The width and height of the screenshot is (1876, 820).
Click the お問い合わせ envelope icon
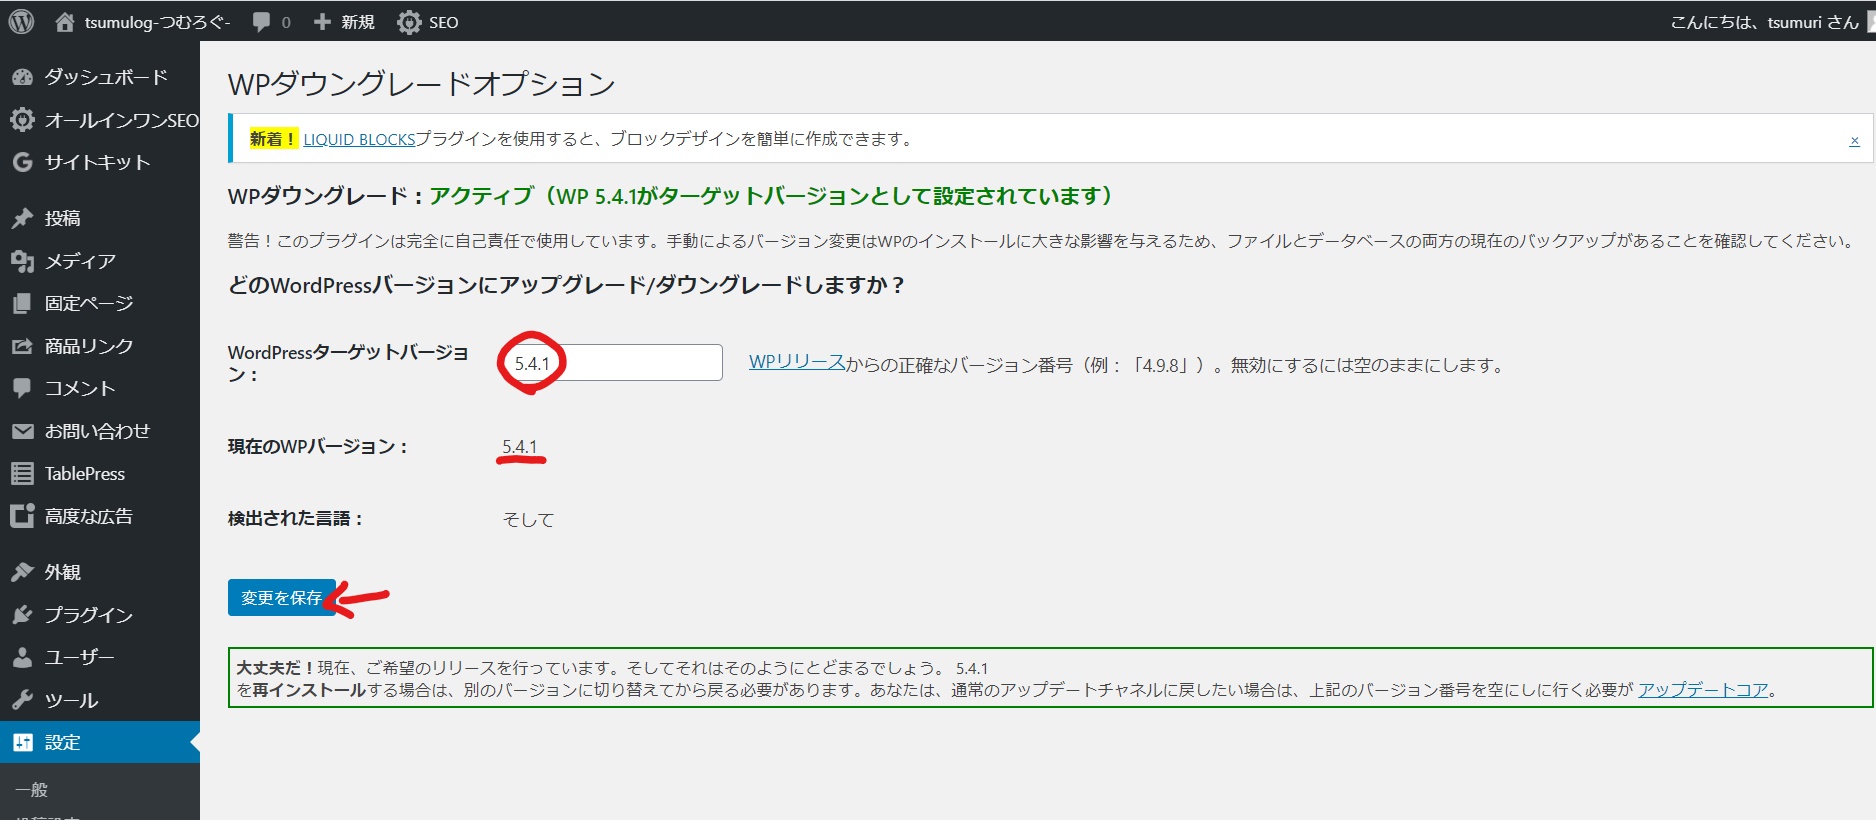[x=22, y=431]
